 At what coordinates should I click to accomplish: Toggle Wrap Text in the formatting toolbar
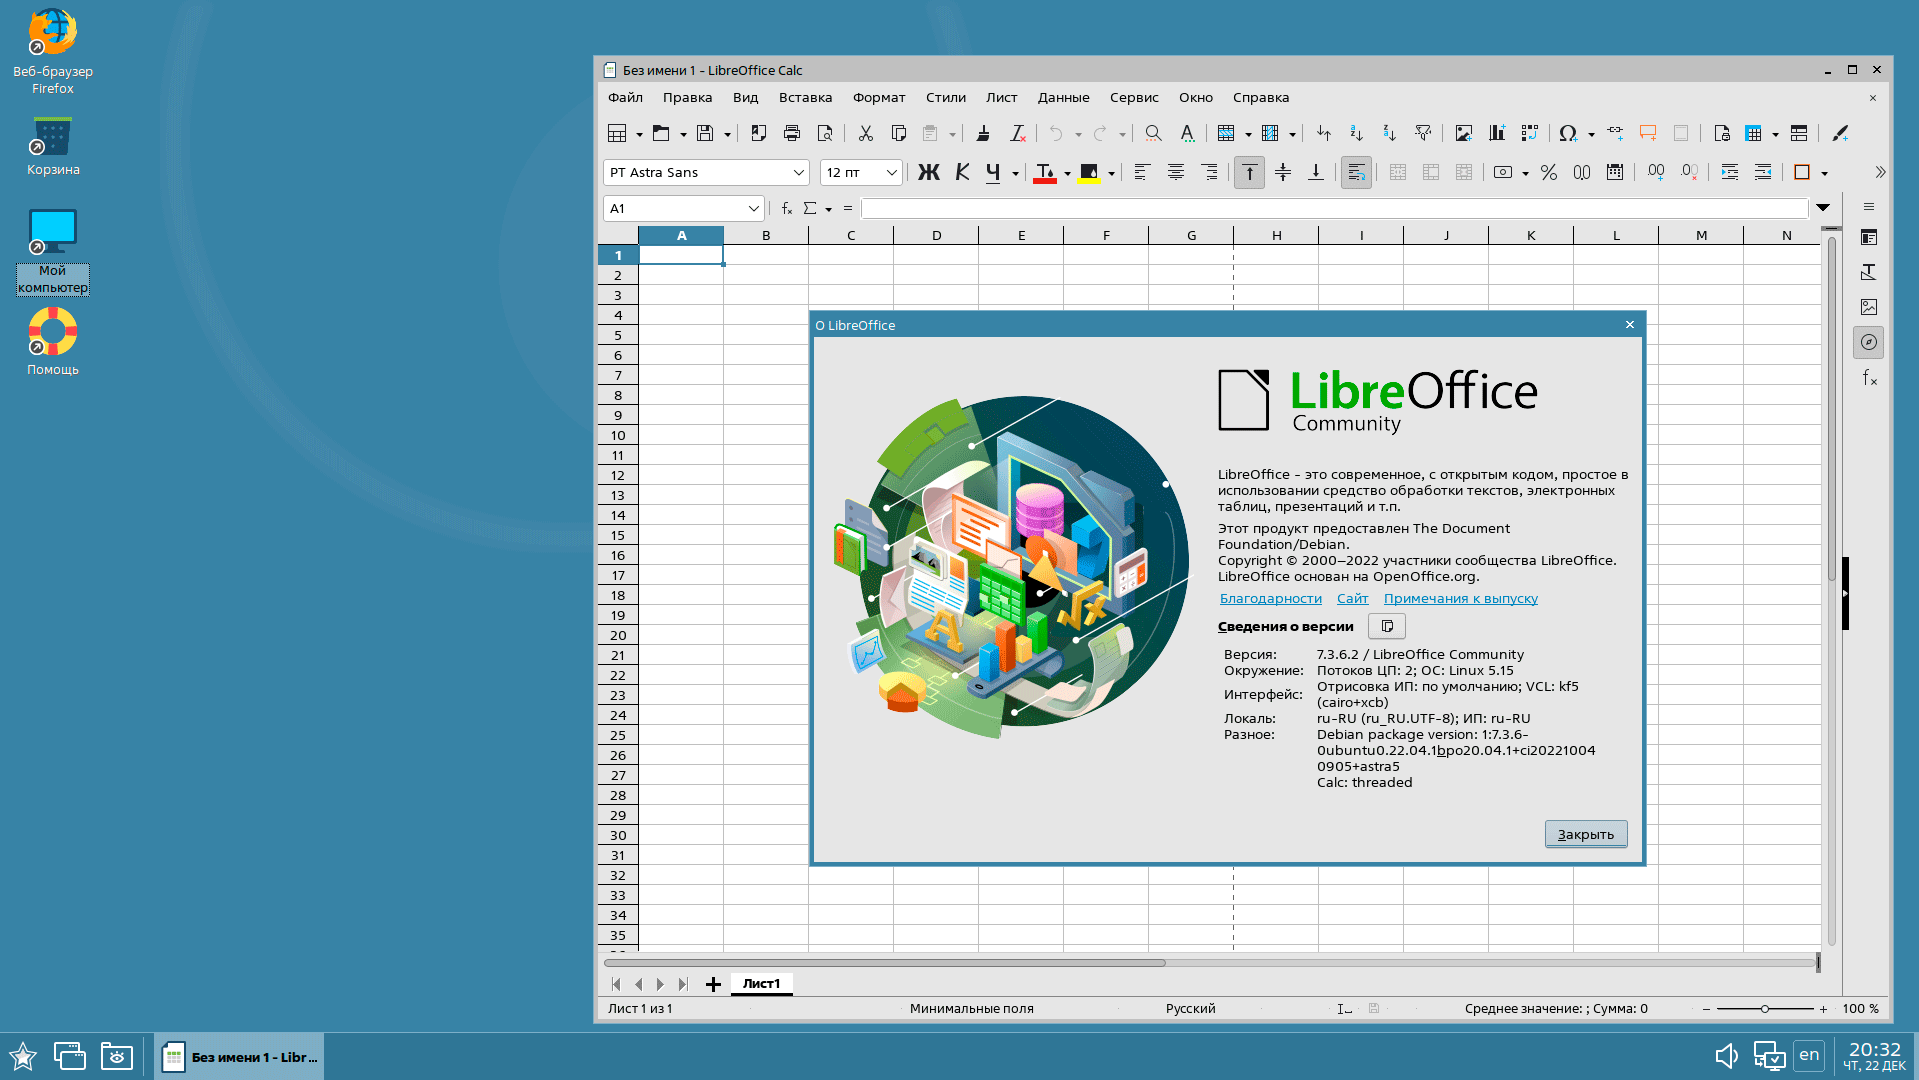coord(1356,172)
